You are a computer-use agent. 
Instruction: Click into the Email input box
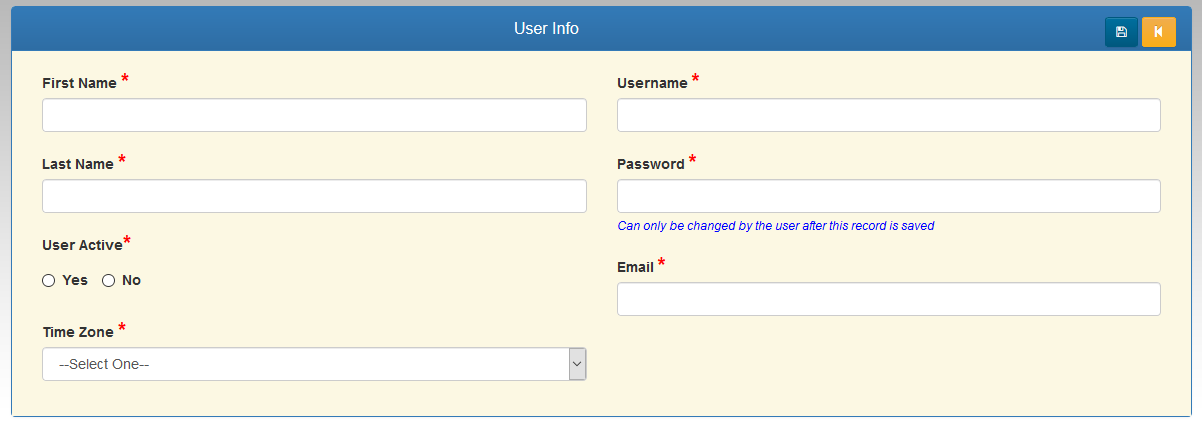pyautogui.click(x=889, y=299)
